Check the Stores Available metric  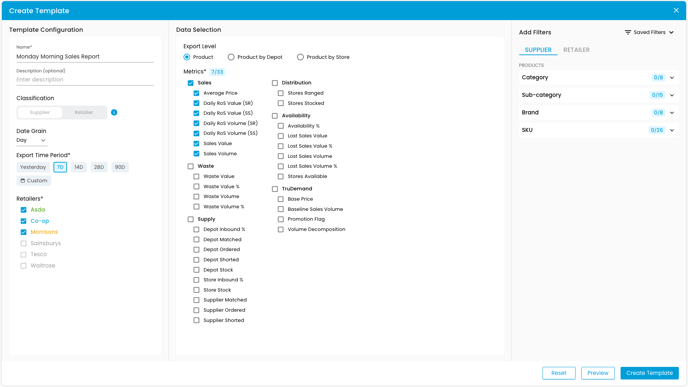tap(280, 176)
